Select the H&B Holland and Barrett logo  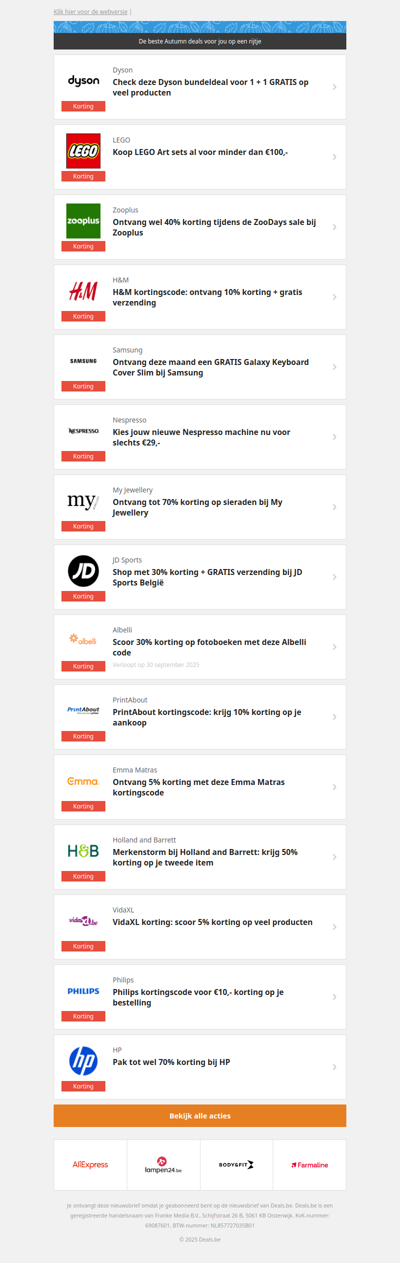point(83,851)
